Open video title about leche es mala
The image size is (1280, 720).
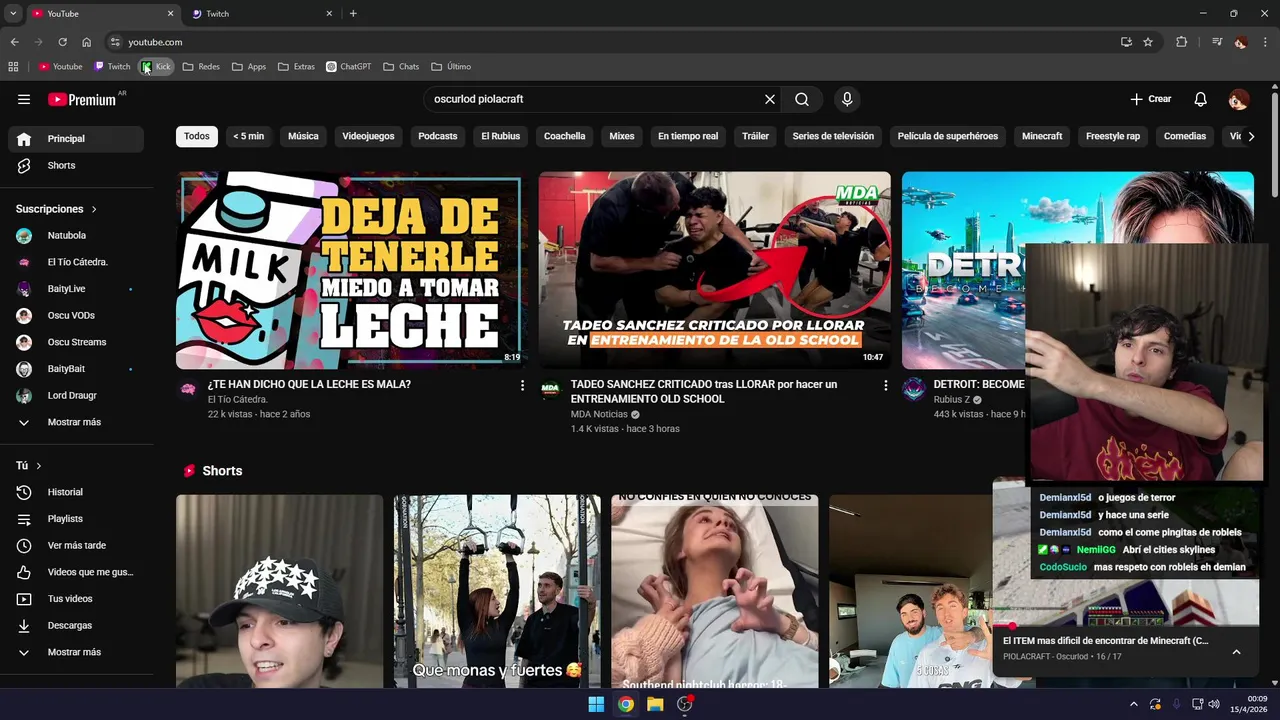pyautogui.click(x=309, y=384)
